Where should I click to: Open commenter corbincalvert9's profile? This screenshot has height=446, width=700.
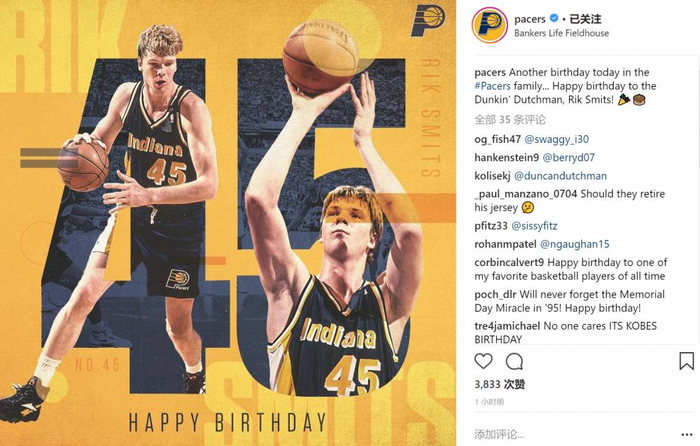pyautogui.click(x=509, y=263)
